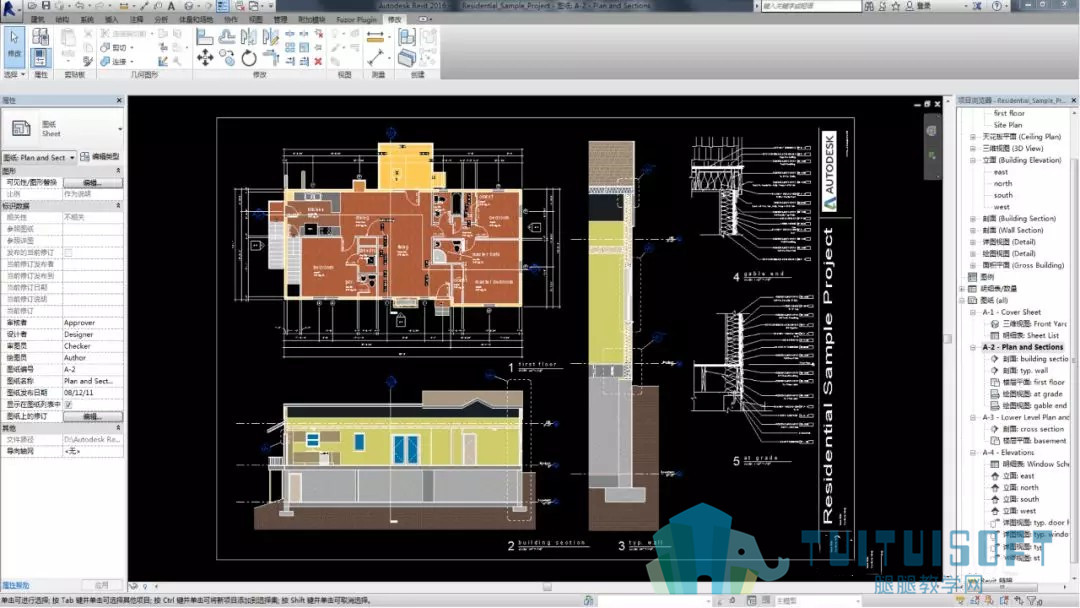
Task: Save the project from Quick Access toolbar
Action: coord(46,6)
